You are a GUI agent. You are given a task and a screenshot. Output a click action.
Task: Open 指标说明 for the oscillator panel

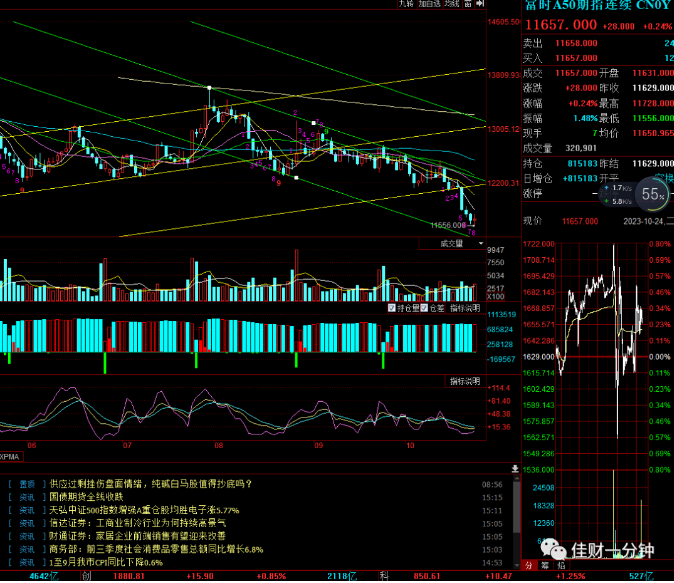coord(464,381)
